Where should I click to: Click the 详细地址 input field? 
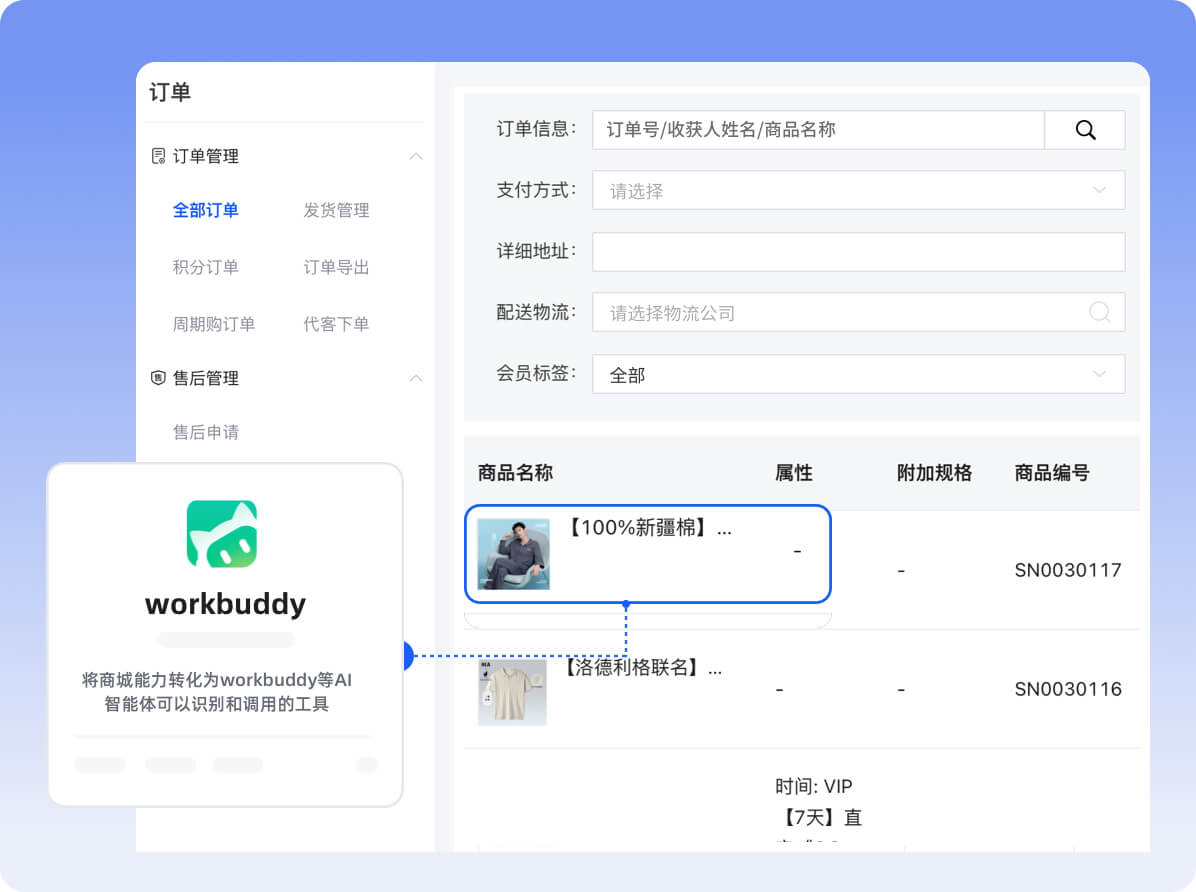pyautogui.click(x=858, y=252)
